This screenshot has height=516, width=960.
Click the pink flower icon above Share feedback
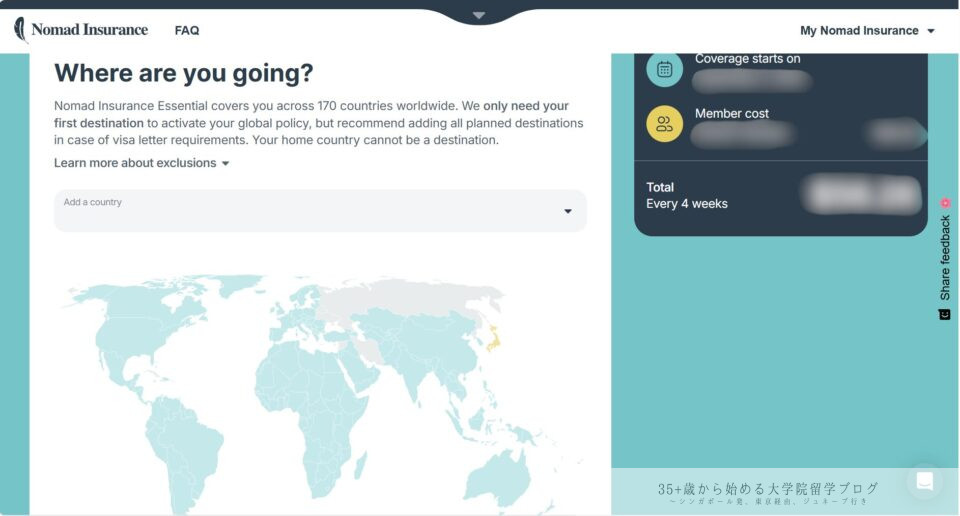945,203
